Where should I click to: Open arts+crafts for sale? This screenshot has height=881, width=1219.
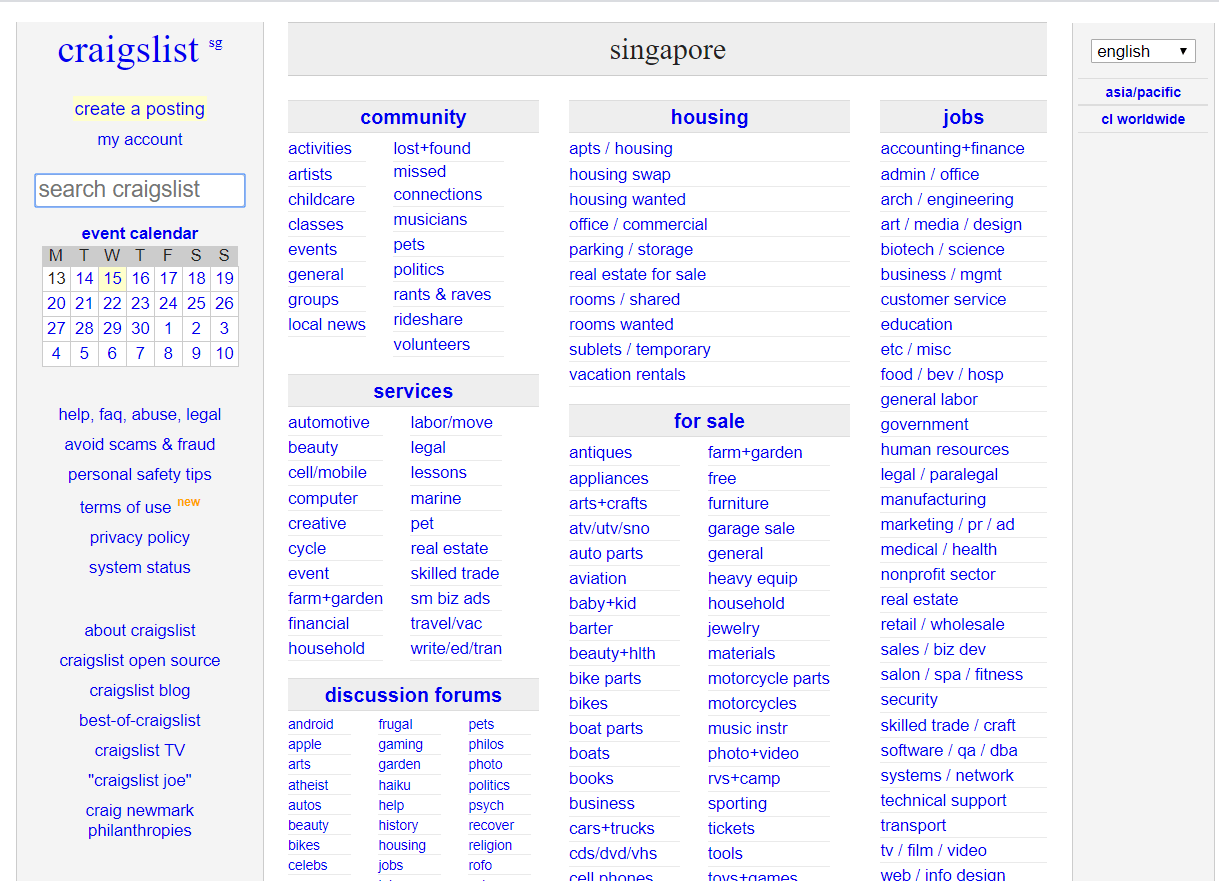coord(608,503)
